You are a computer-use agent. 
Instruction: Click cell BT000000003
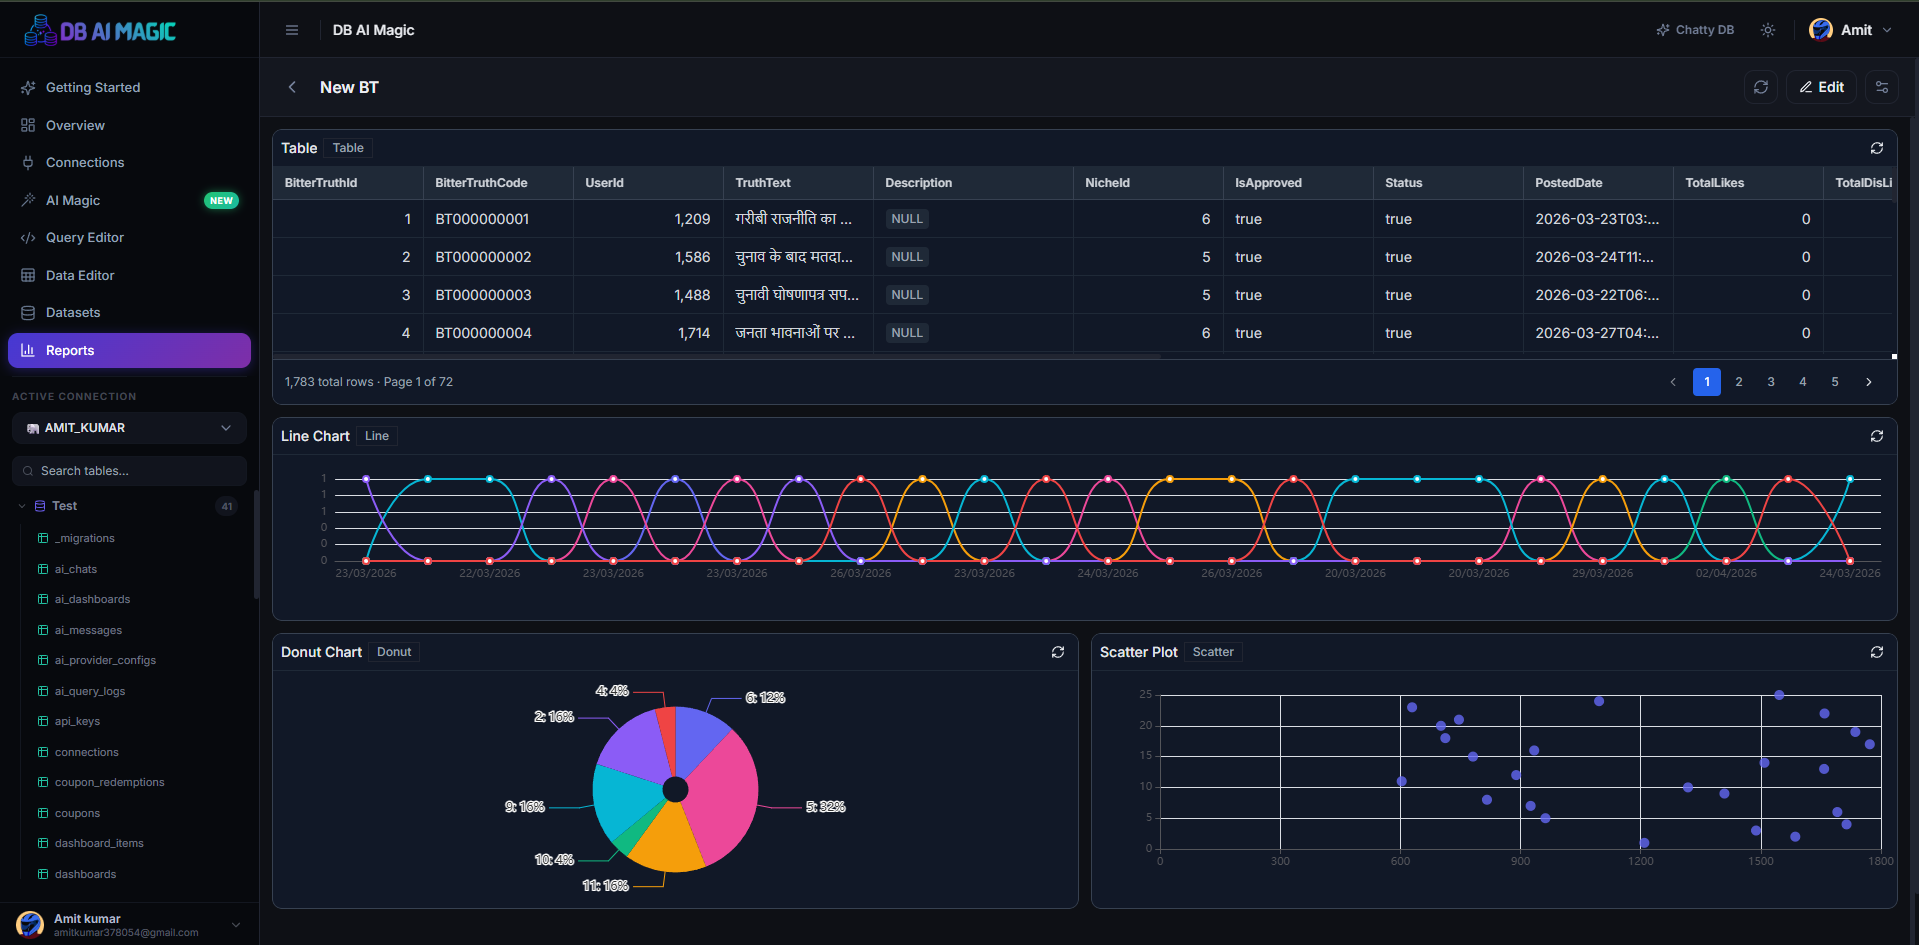coord(498,295)
